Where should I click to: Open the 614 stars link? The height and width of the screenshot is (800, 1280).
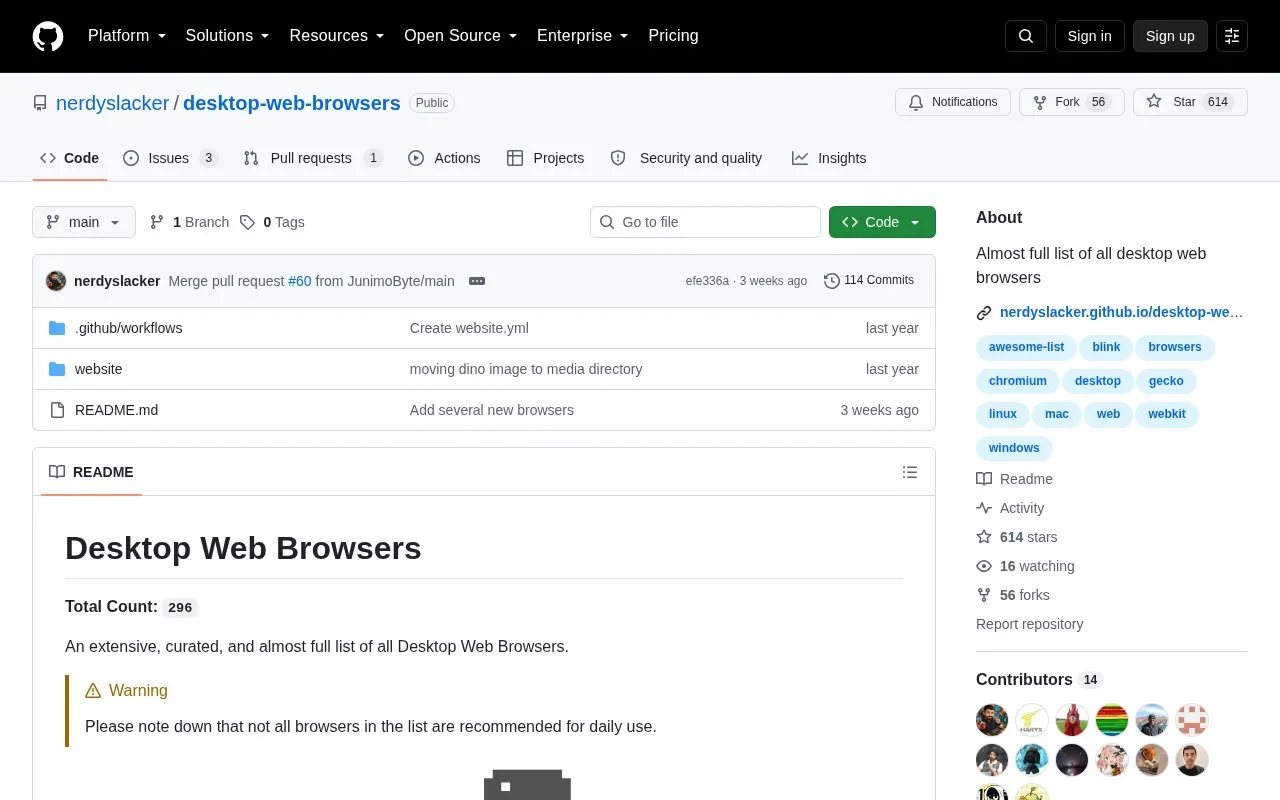point(1028,537)
